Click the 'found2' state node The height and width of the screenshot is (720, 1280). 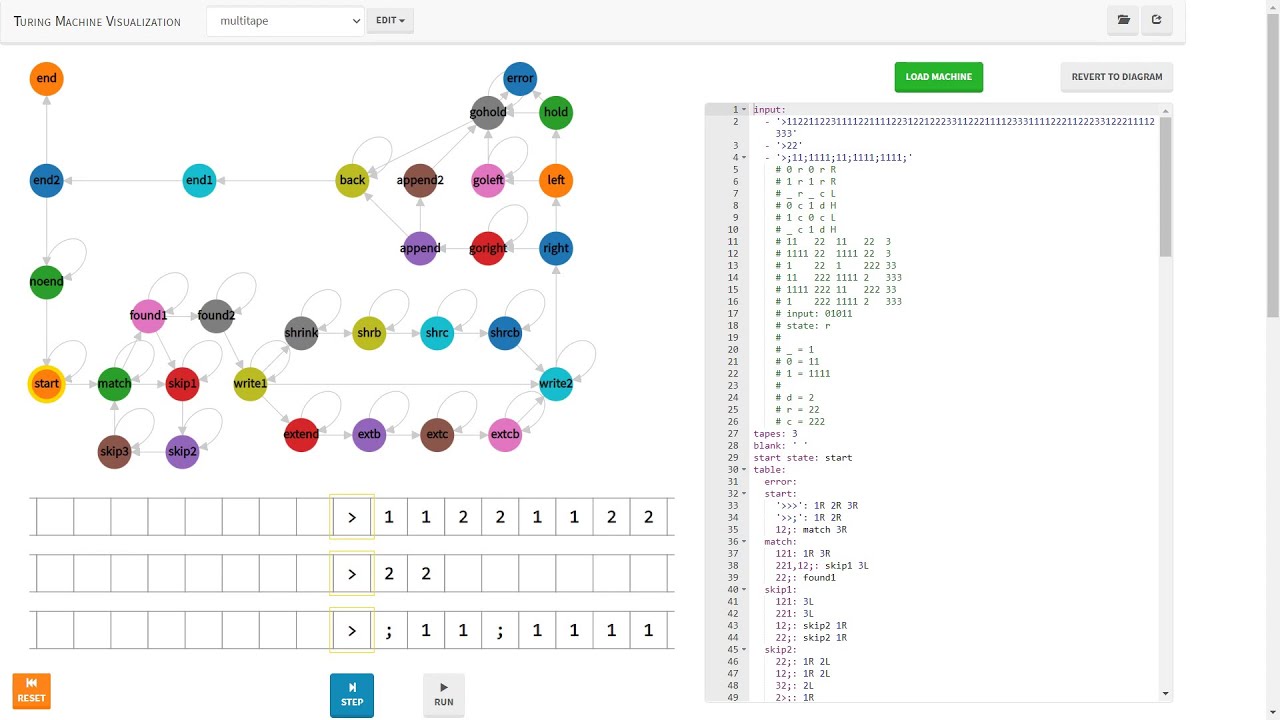click(216, 316)
